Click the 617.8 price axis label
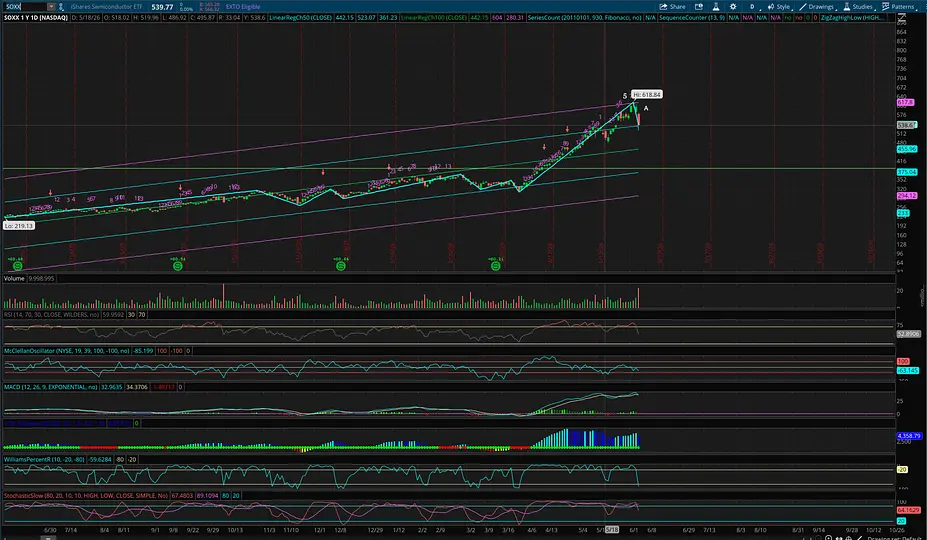Screen dimensions: 927x540 tap(906, 102)
